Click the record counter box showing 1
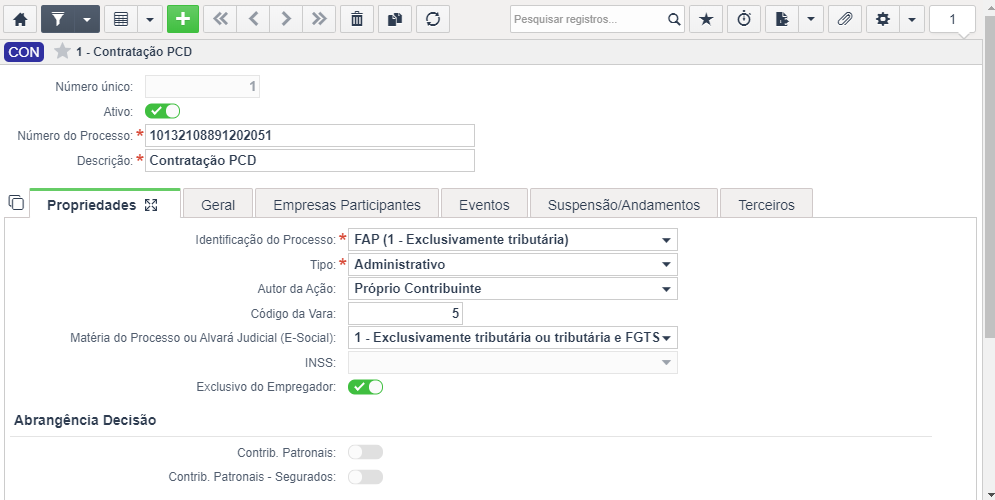Image resolution: width=995 pixels, height=500 pixels. click(x=952, y=19)
